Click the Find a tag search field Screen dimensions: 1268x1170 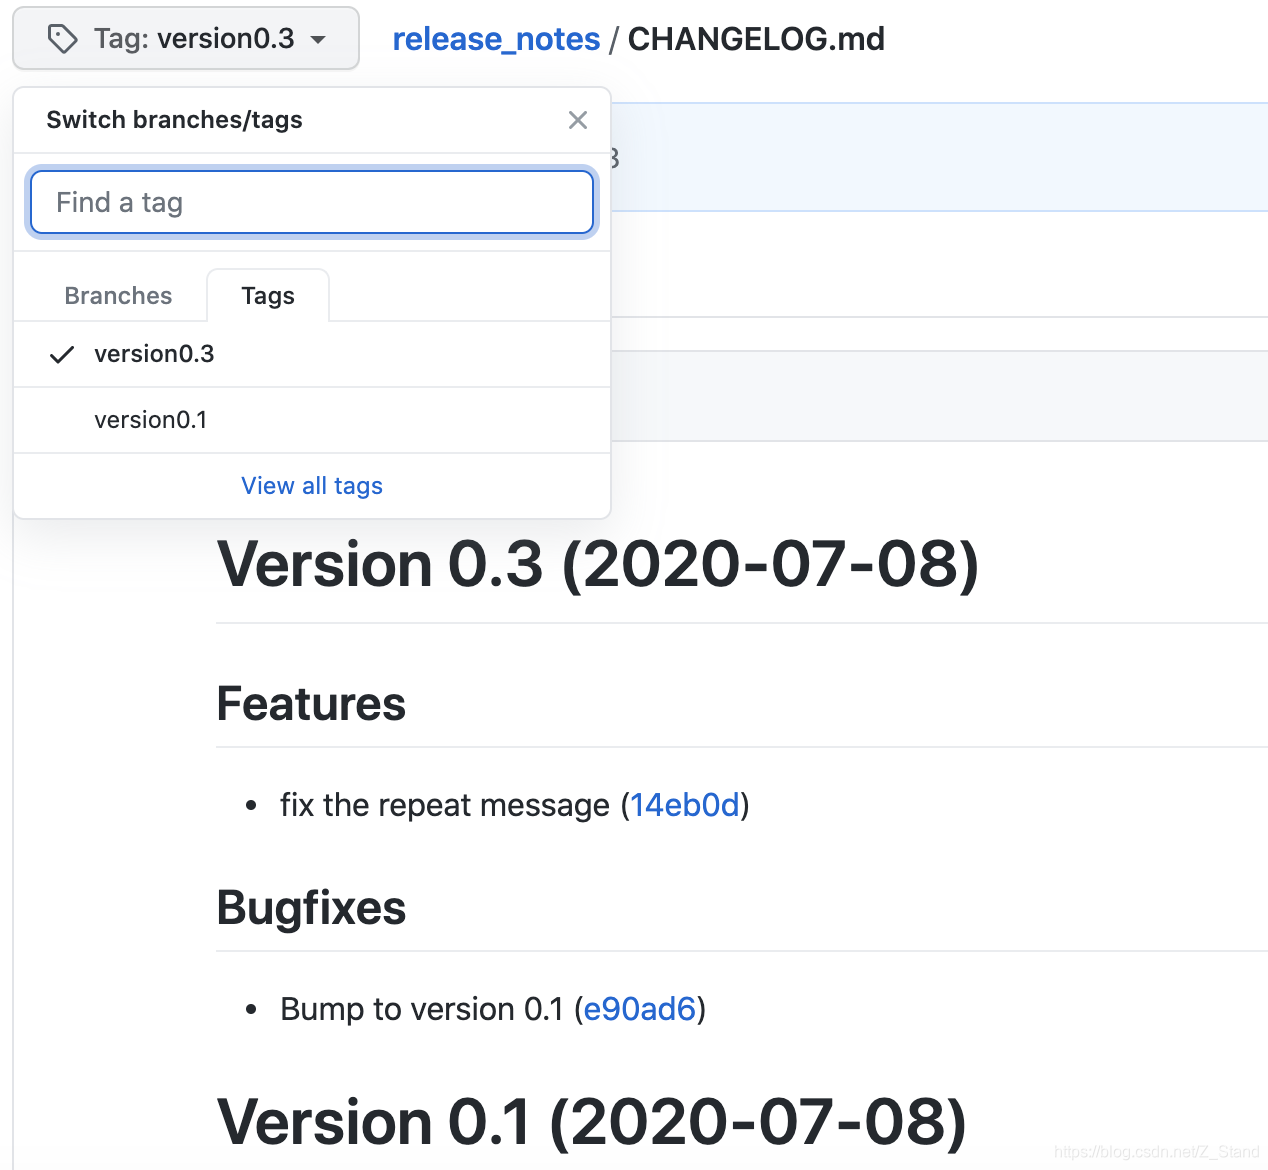tap(311, 202)
